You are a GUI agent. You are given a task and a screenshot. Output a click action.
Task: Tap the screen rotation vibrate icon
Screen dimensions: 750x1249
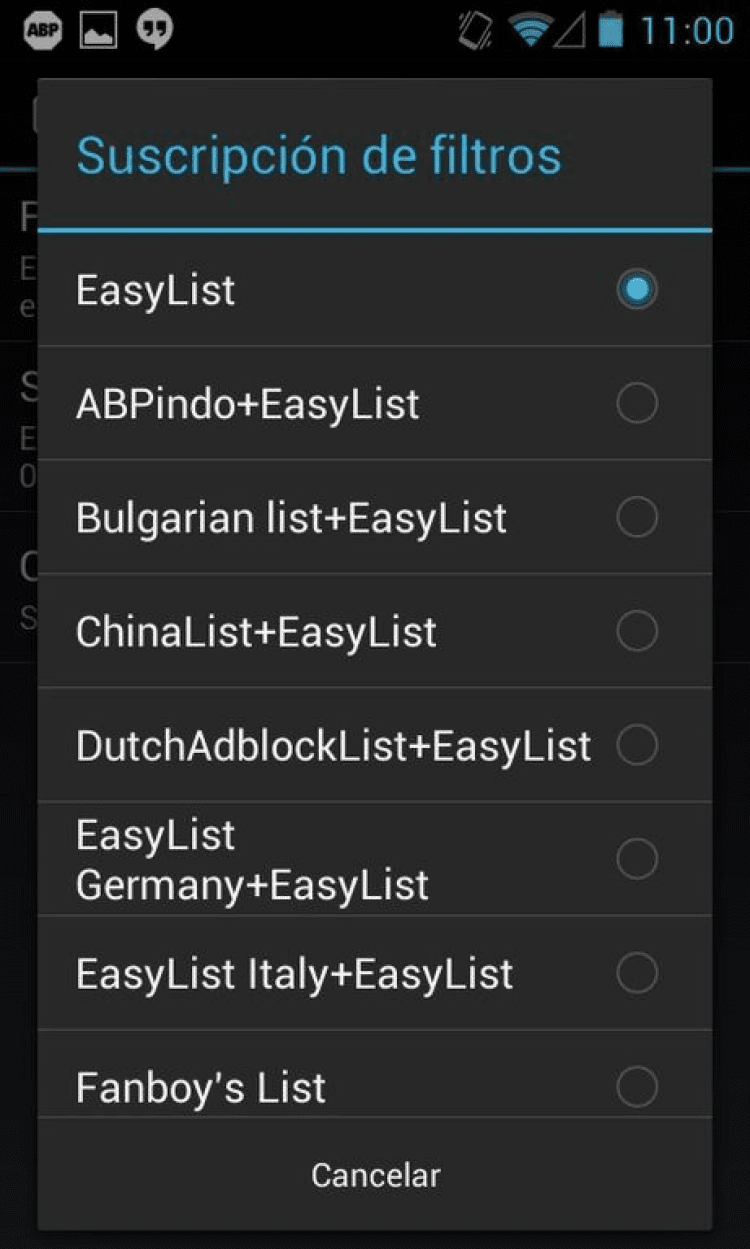[474, 31]
